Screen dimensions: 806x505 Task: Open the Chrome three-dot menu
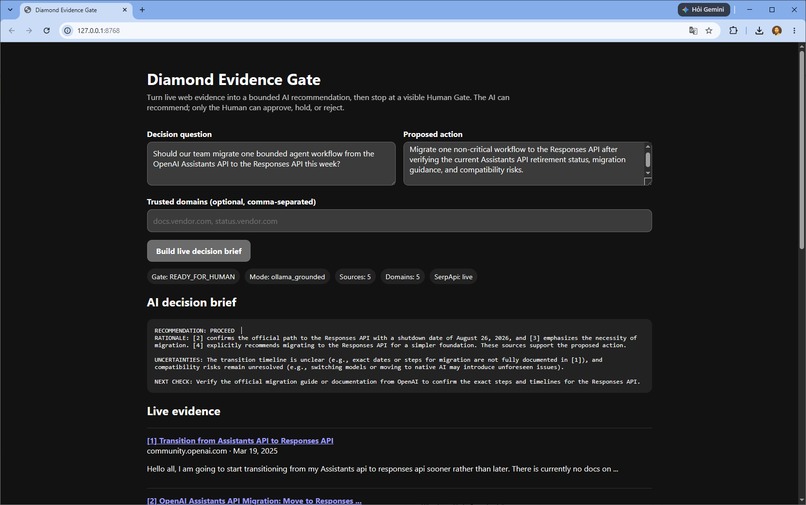point(794,31)
